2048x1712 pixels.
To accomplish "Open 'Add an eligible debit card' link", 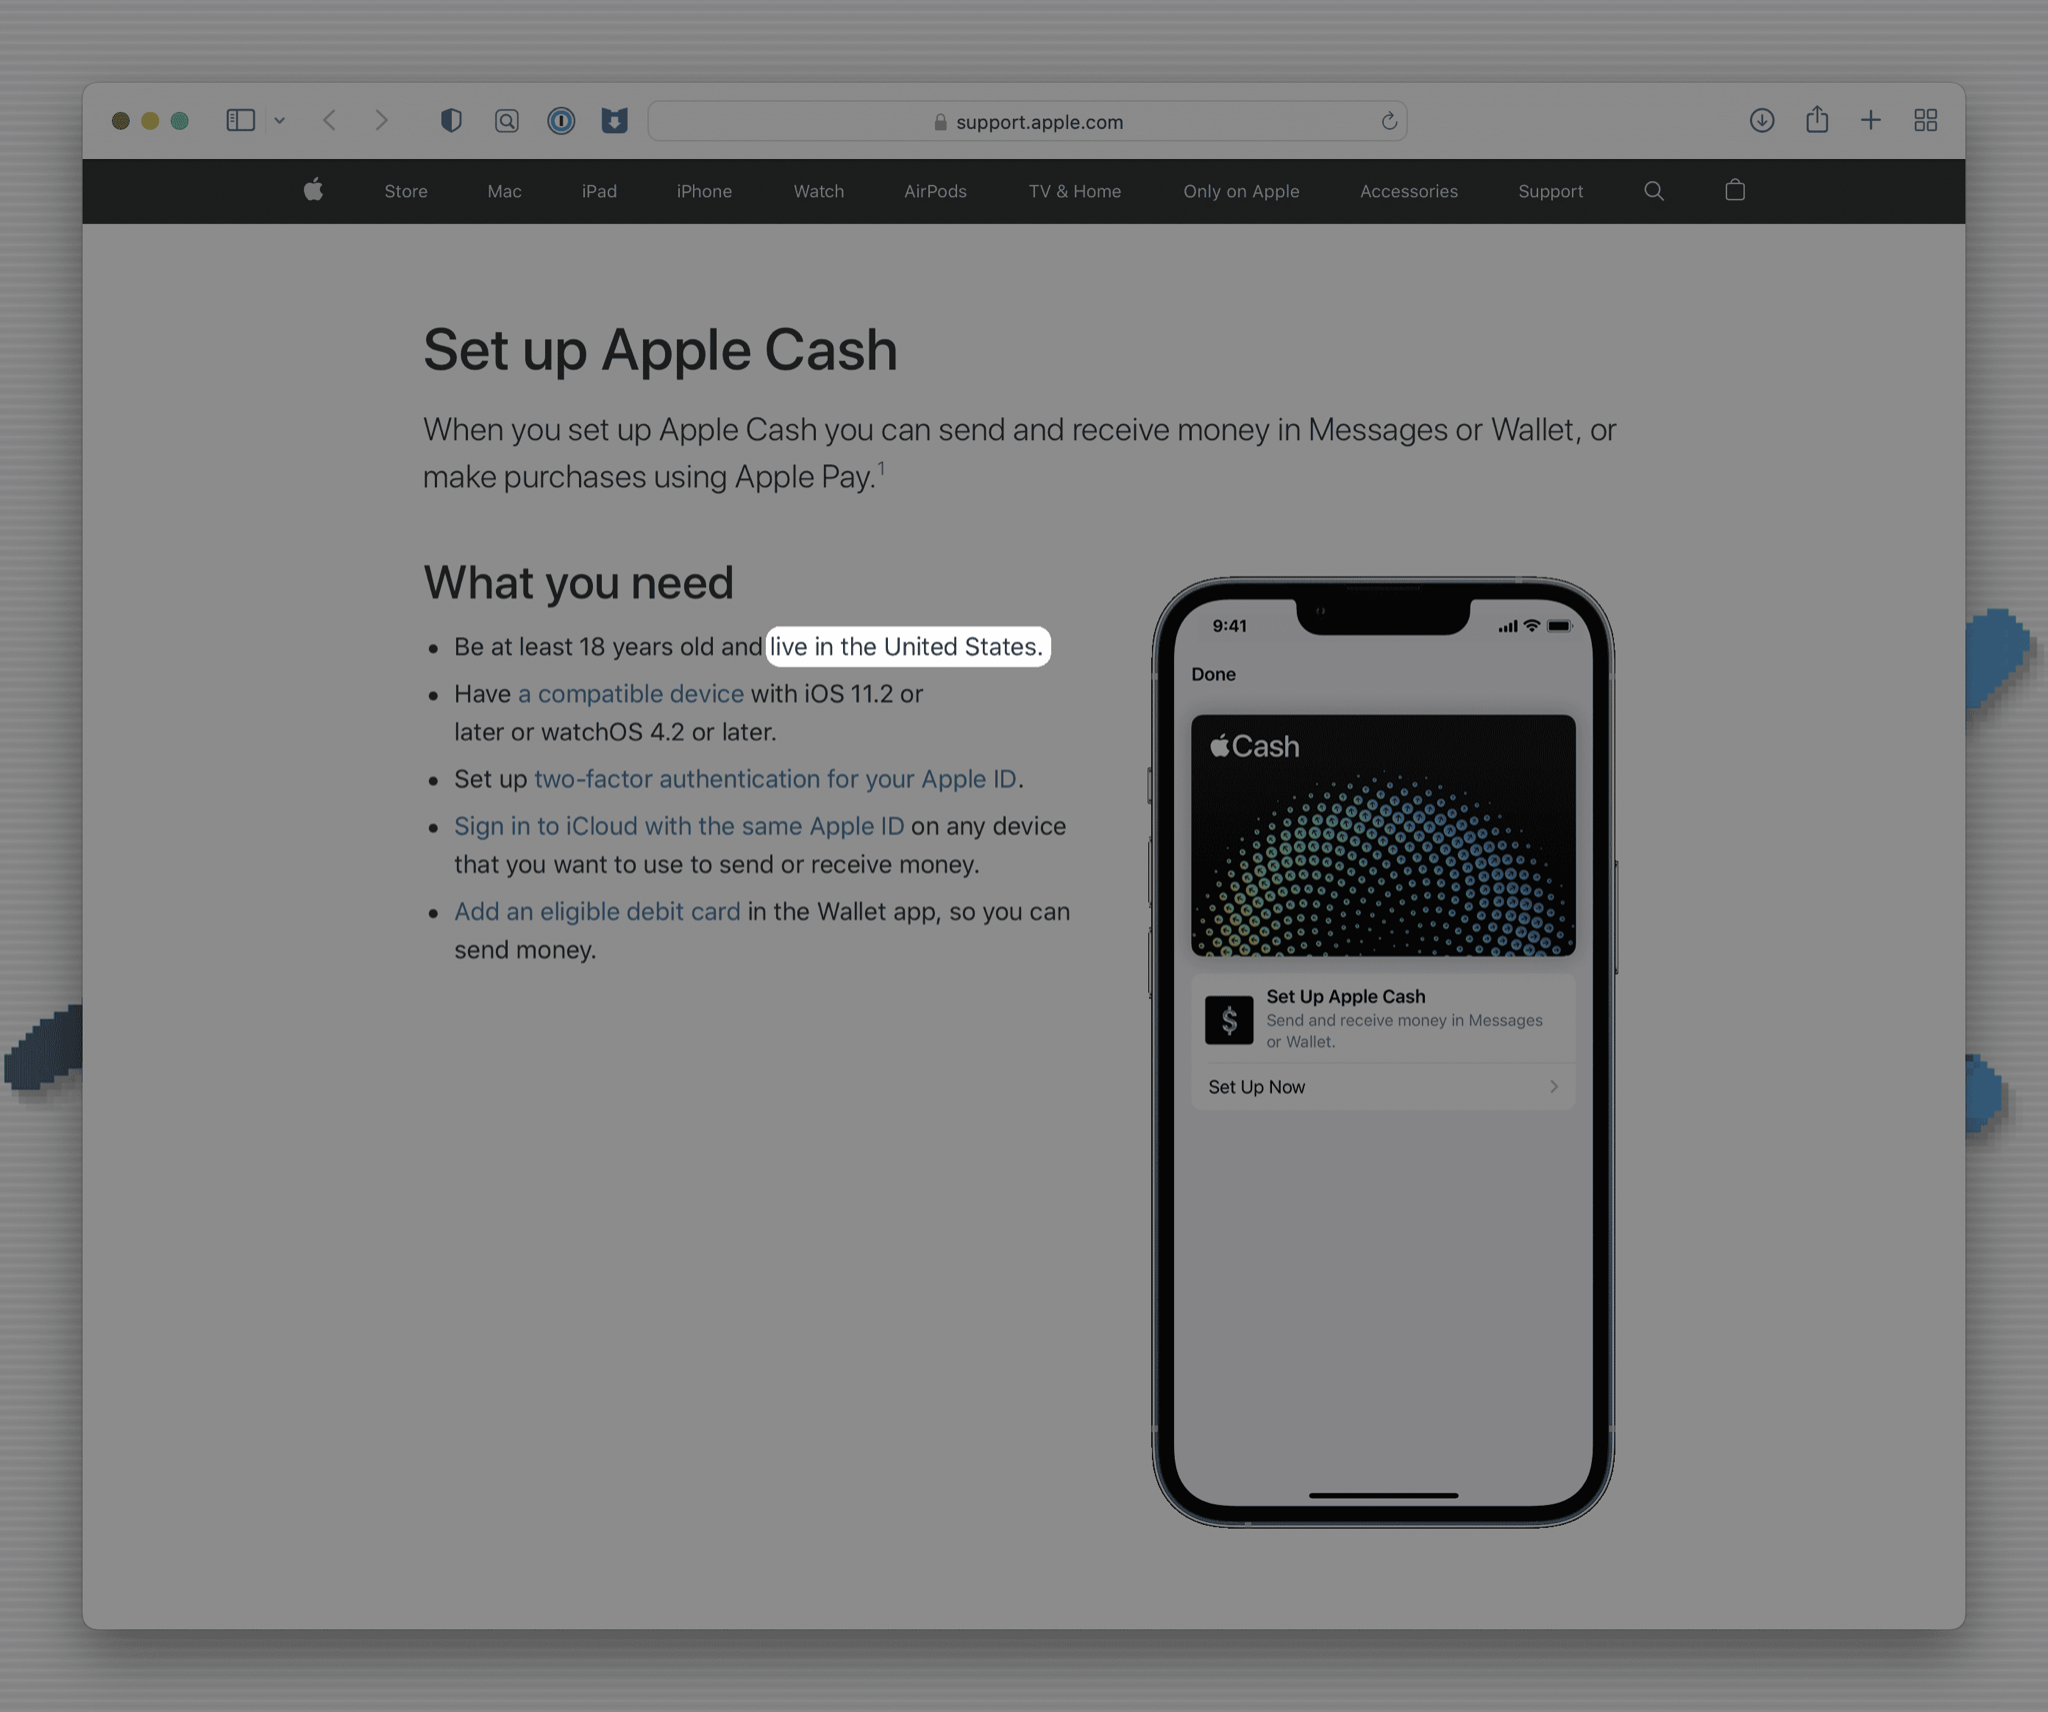I will point(597,911).
